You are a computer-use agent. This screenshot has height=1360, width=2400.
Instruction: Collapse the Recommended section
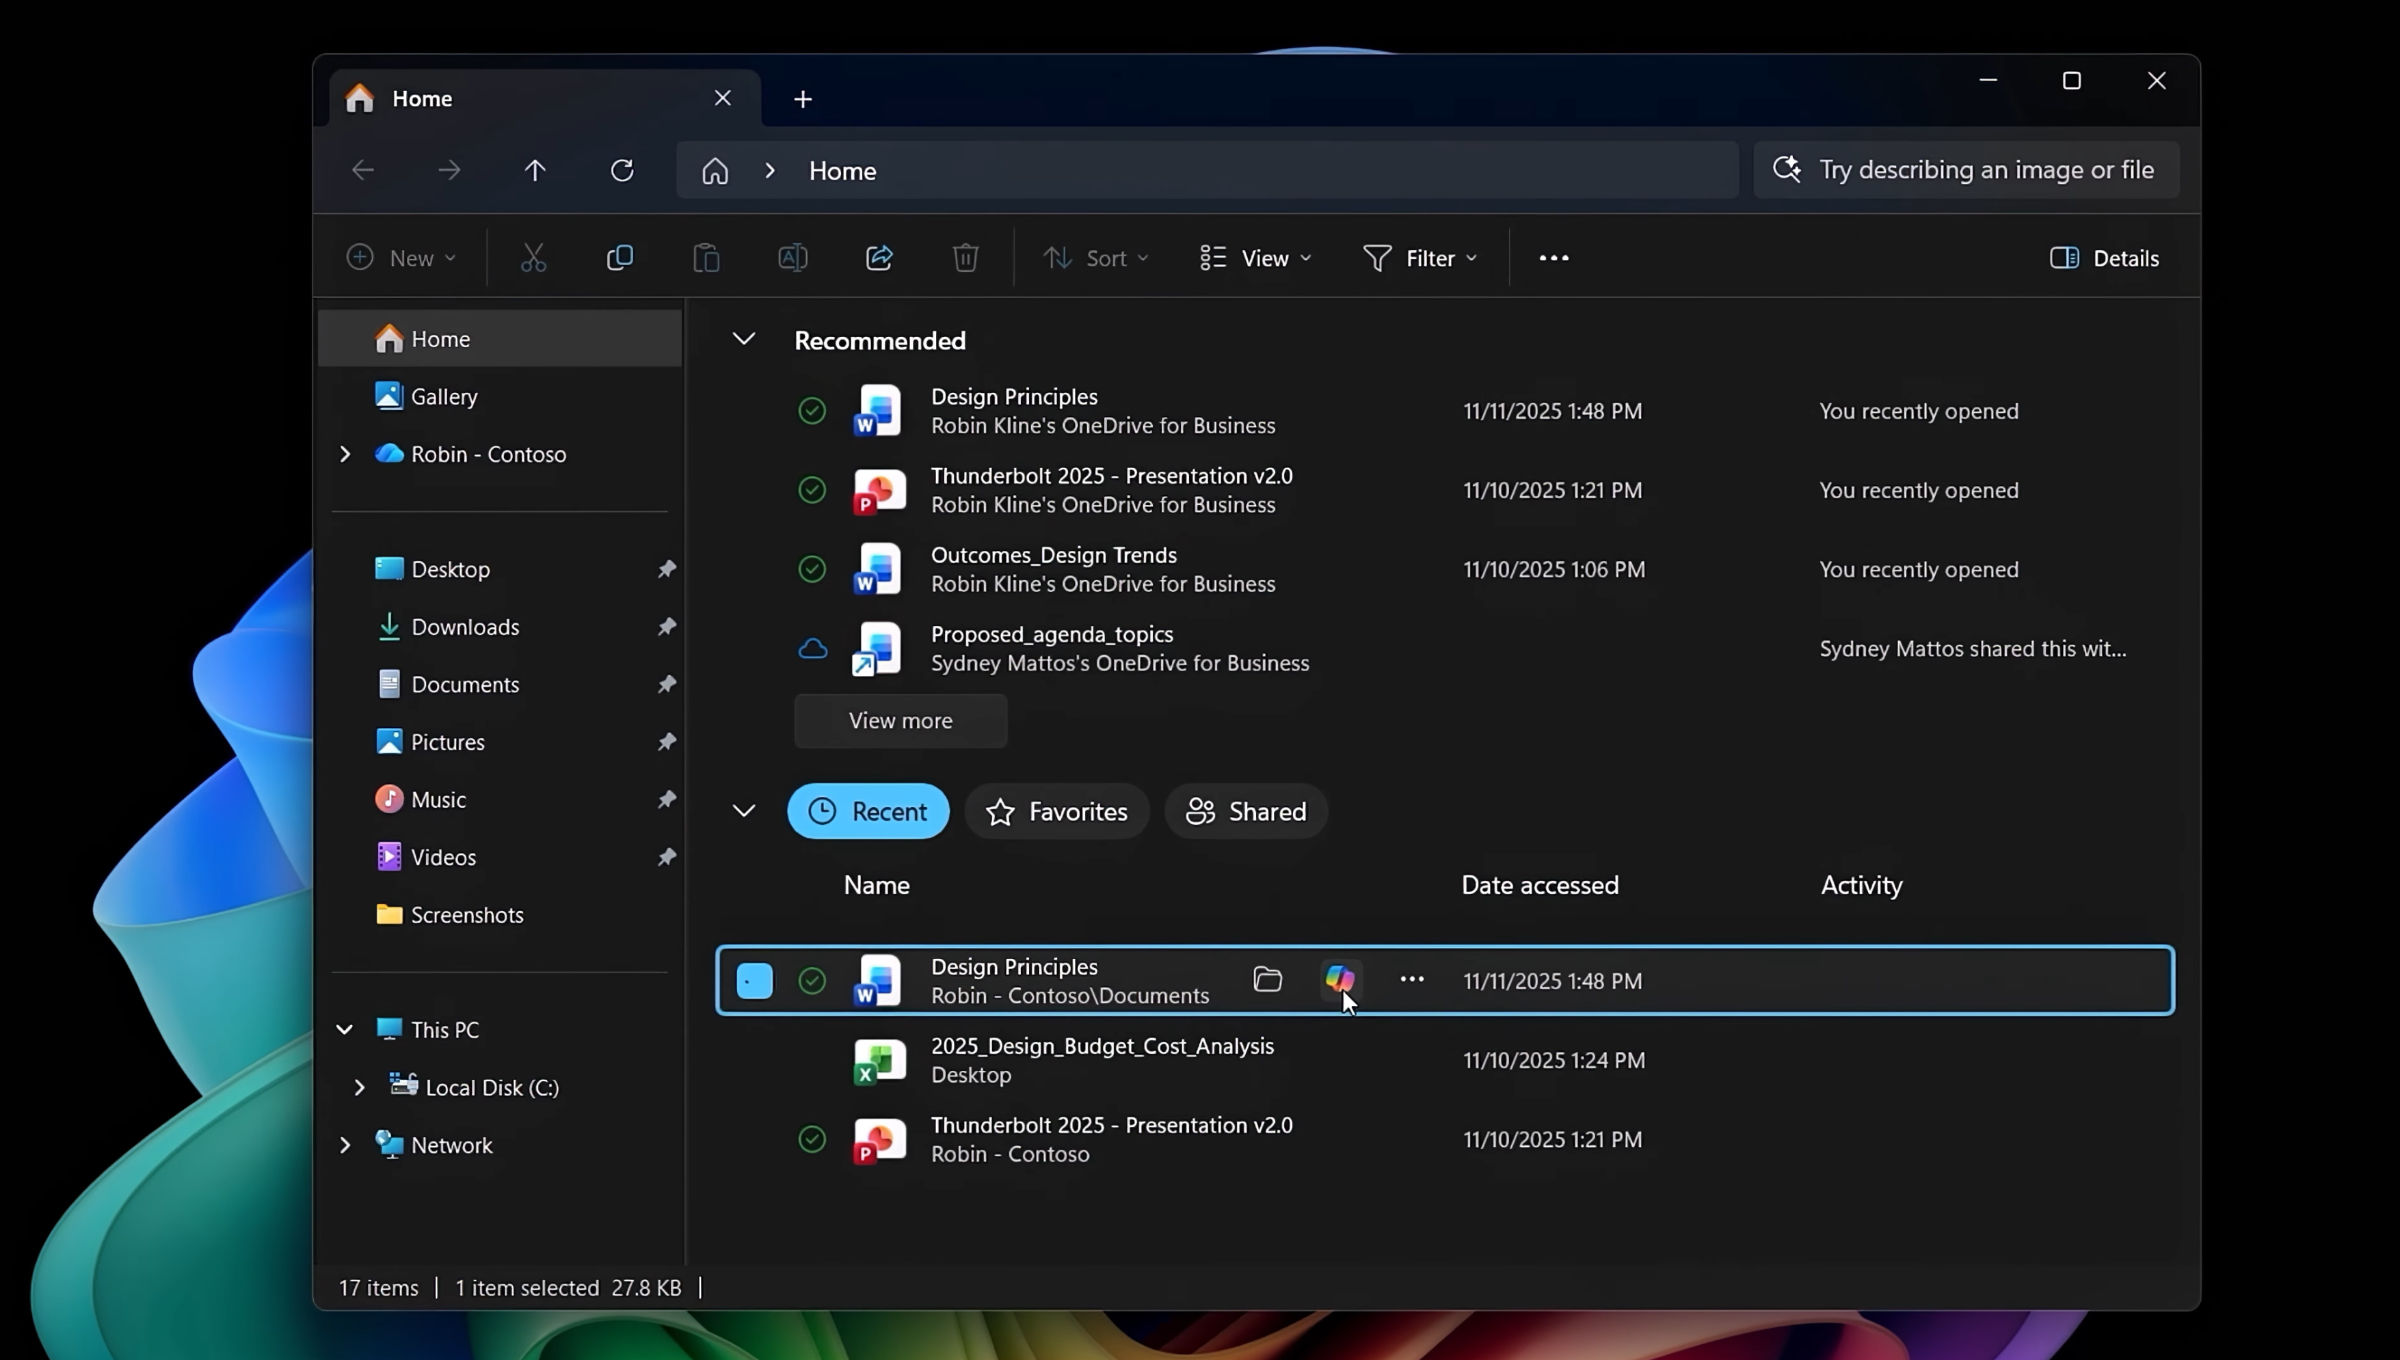click(744, 339)
